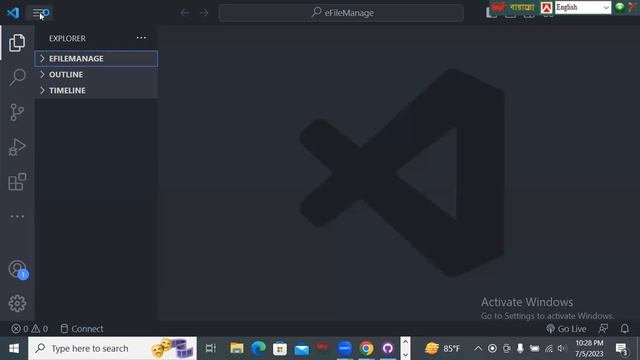Open Microsoft Edge from taskbar
Screen dimensions: 640x360
coord(258,348)
